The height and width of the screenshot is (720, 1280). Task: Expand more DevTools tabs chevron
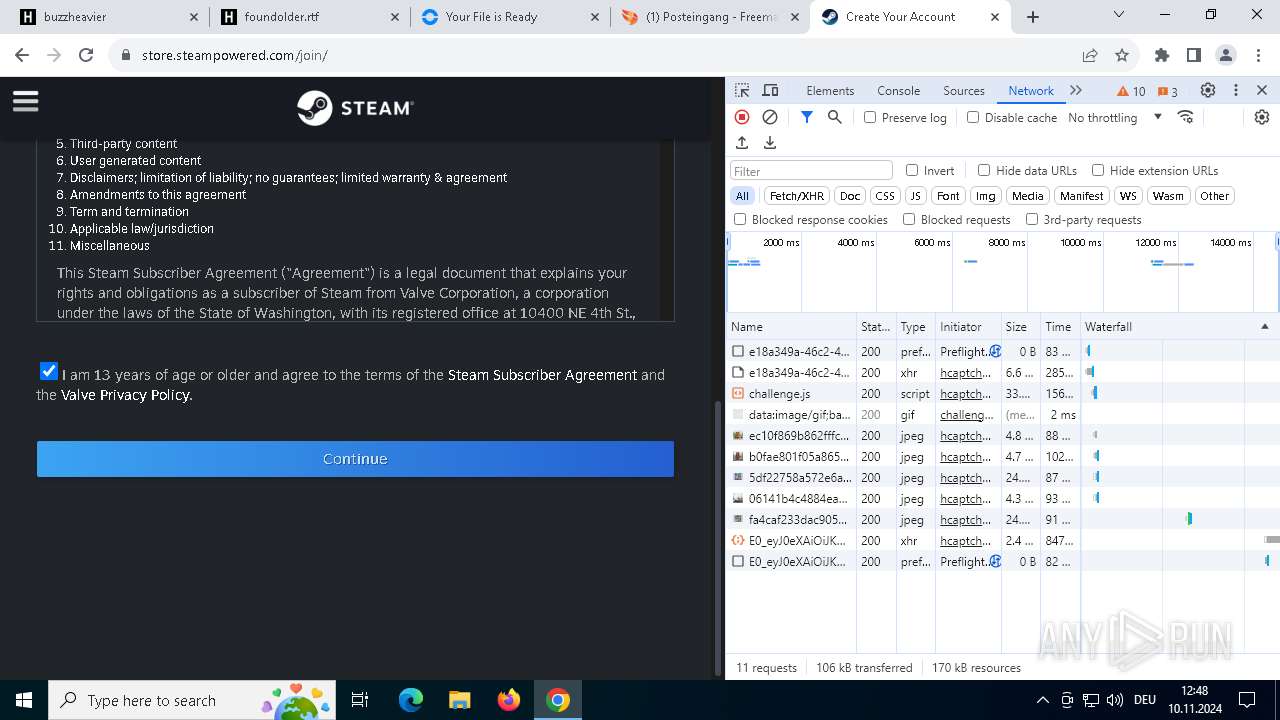coord(1076,90)
